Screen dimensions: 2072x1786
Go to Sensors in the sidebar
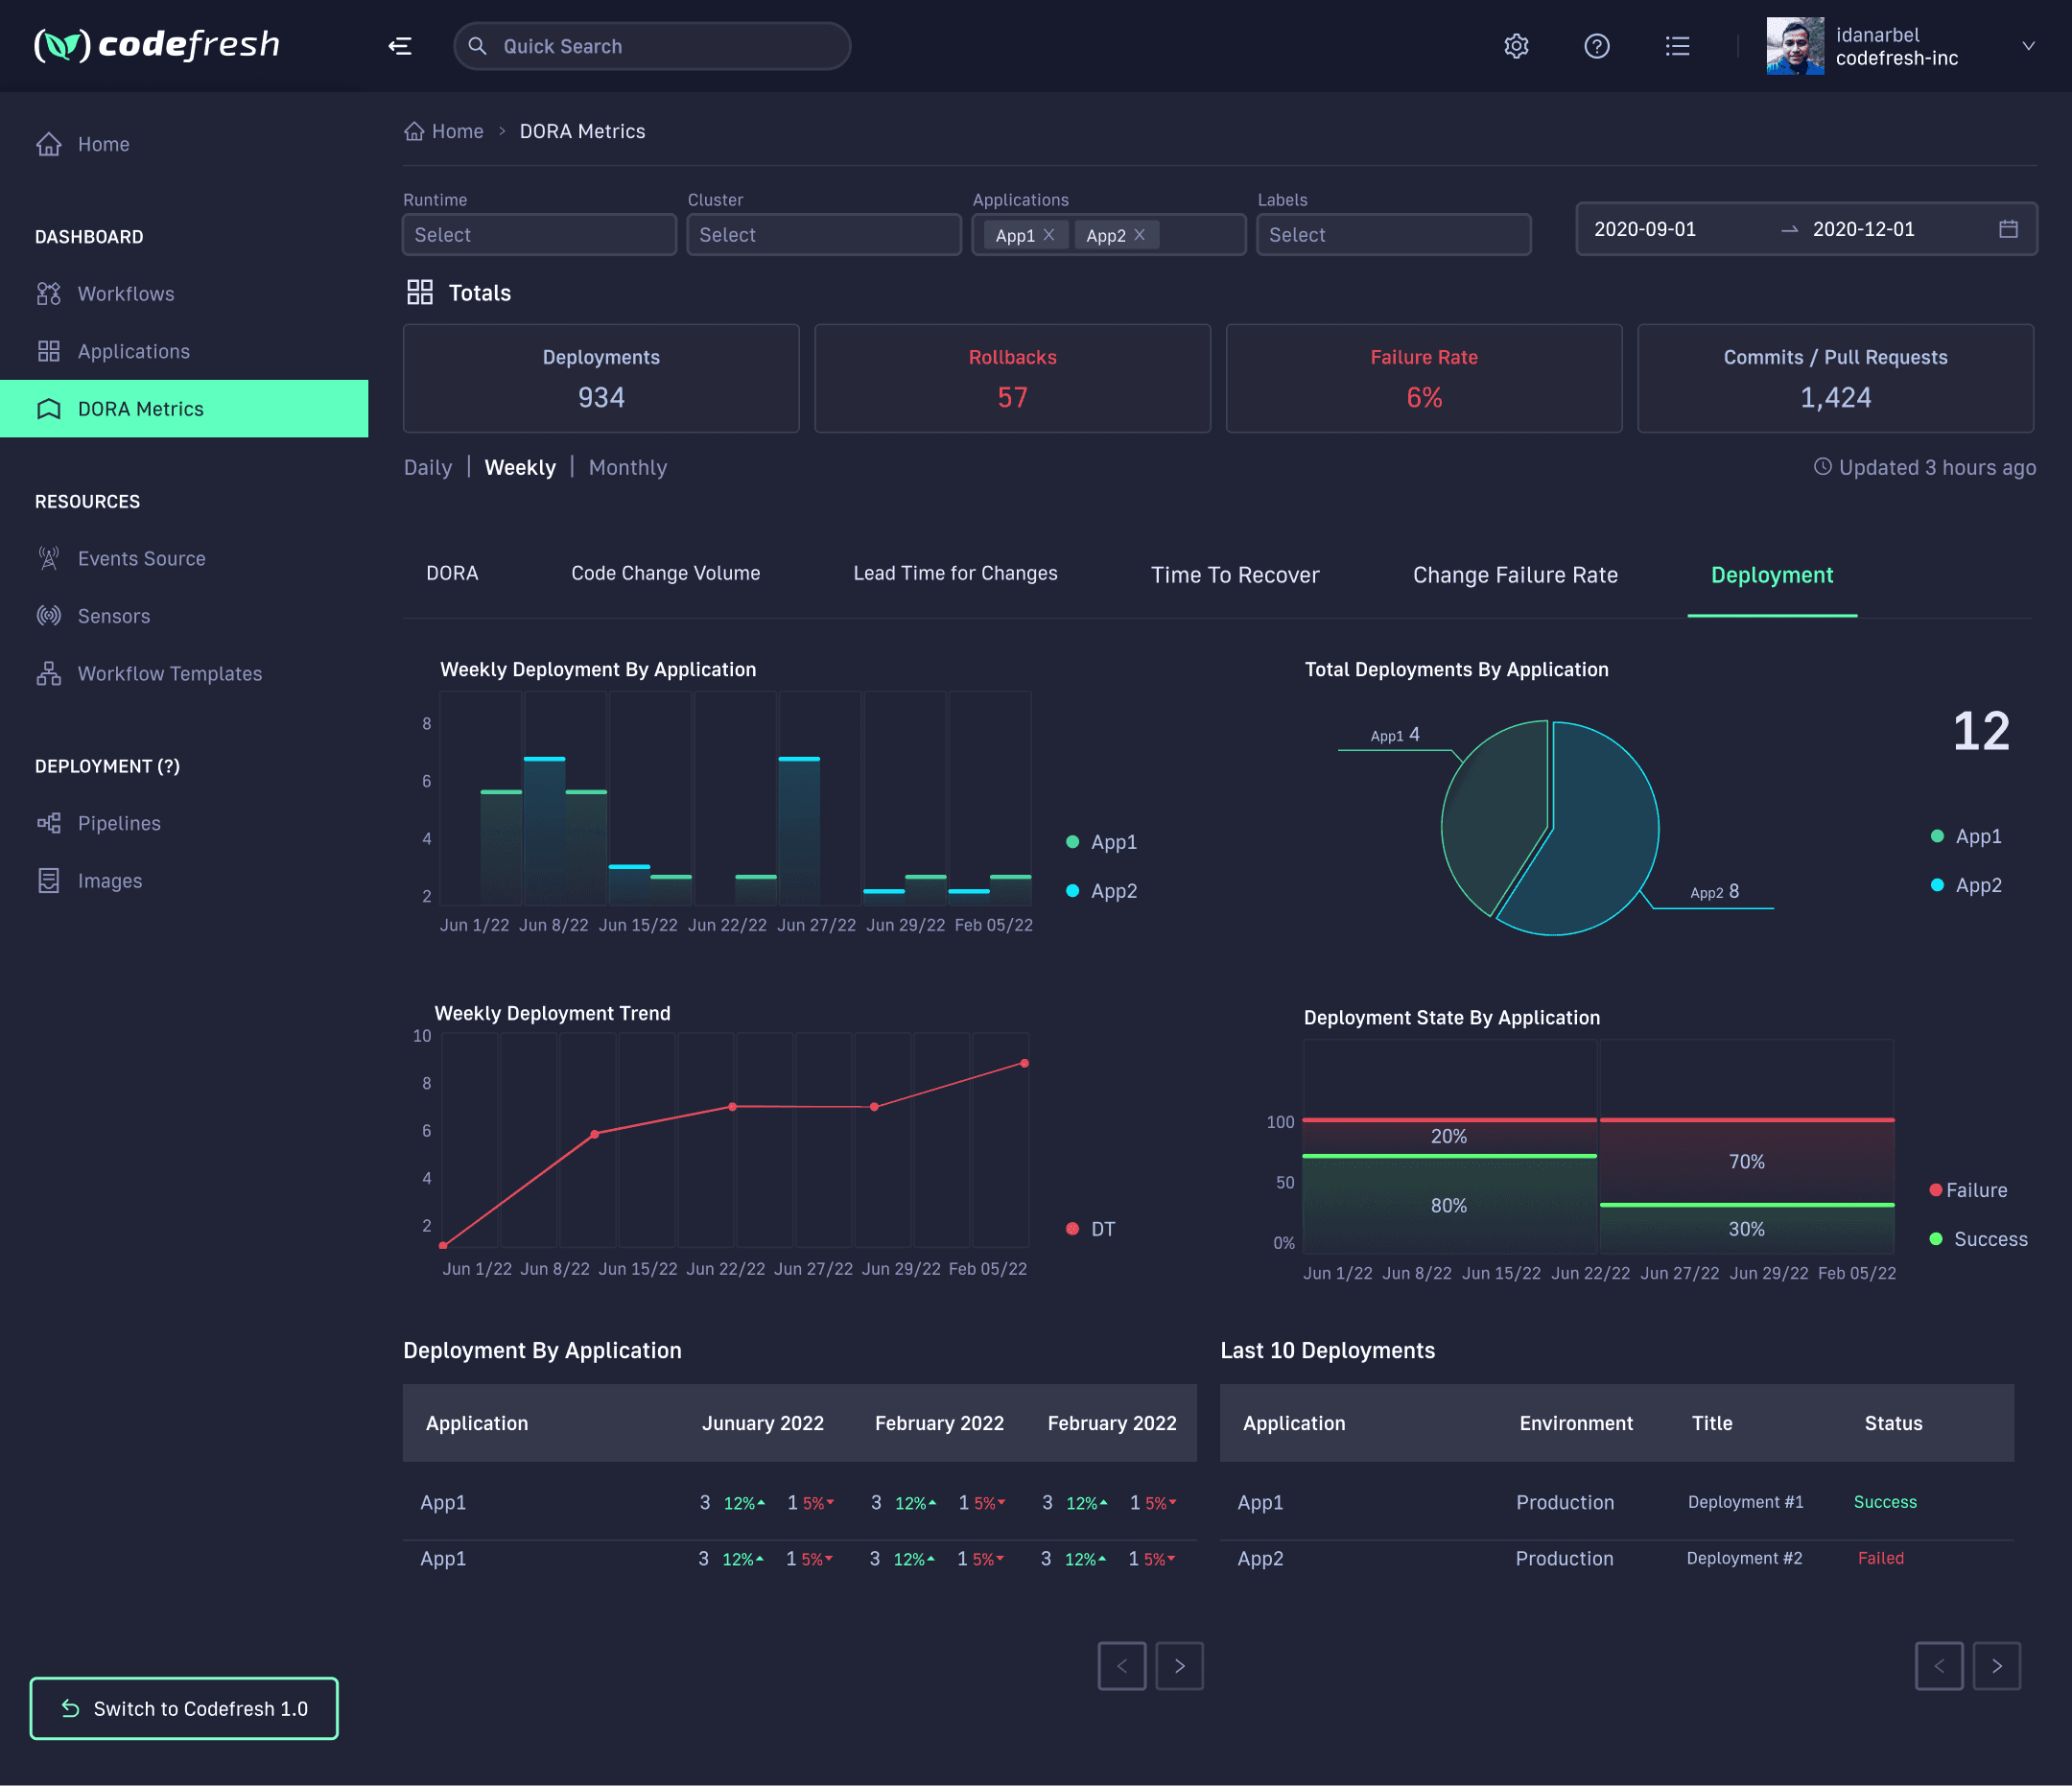[x=114, y=616]
